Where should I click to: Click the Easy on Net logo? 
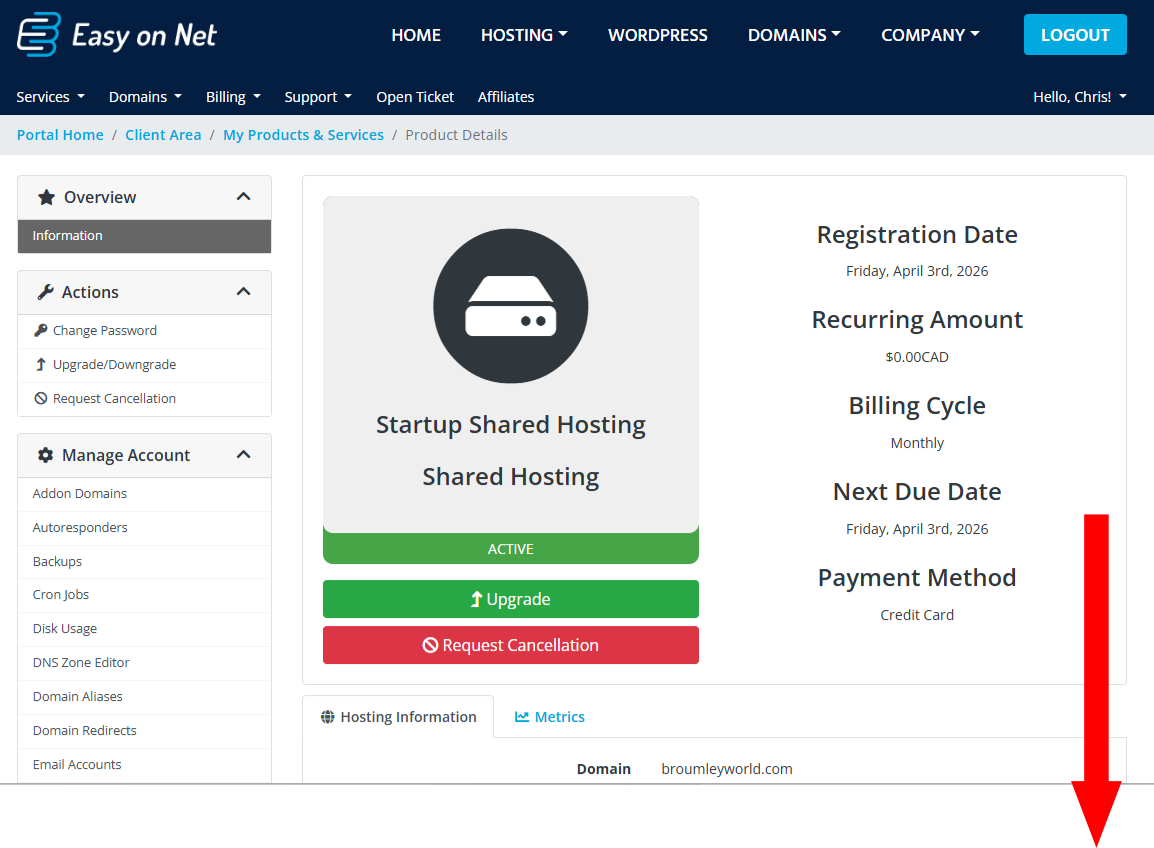(115, 34)
